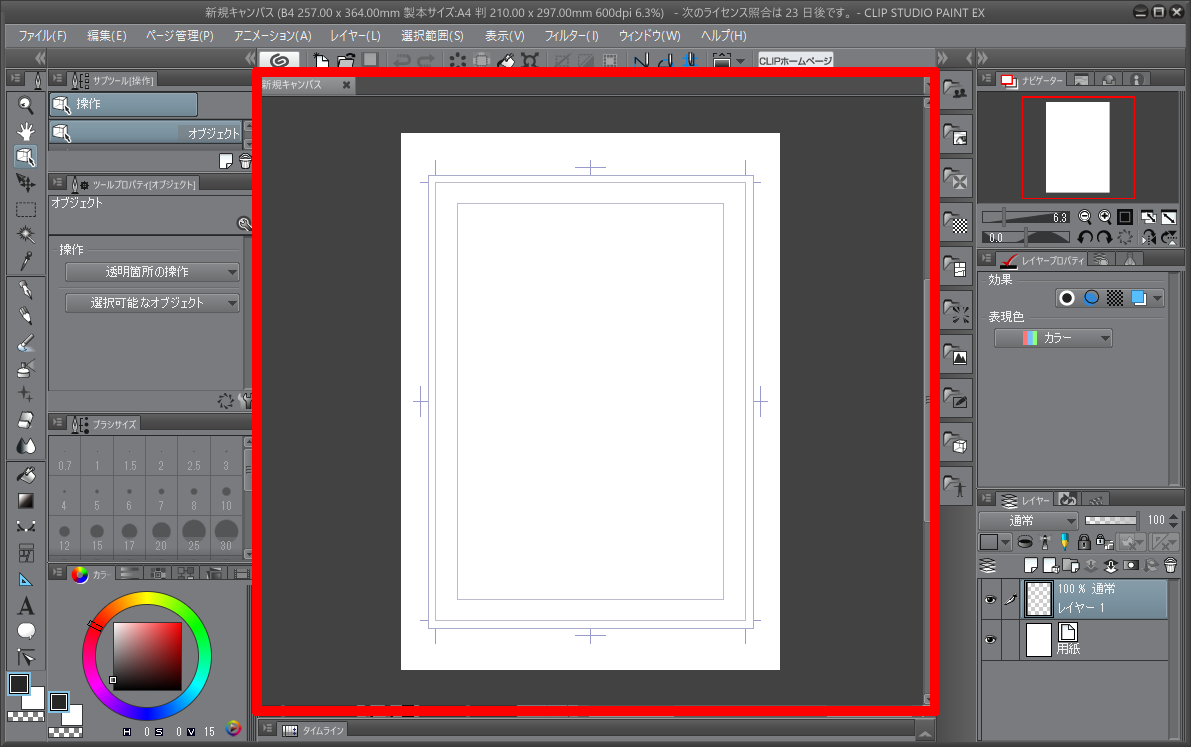This screenshot has width=1191, height=747.
Task: Select the Pen nib tool
Action: (x=26, y=290)
